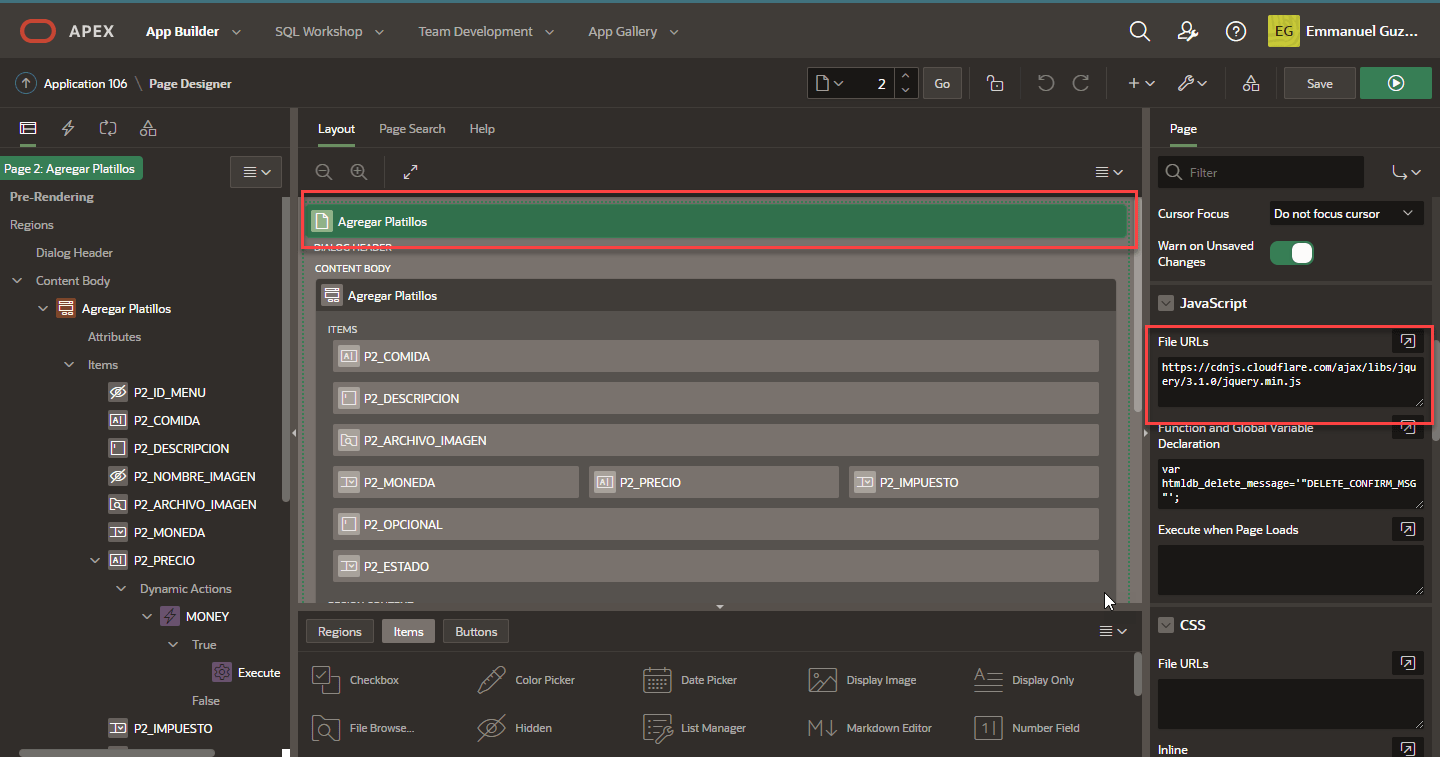Open the Create plus menu

pos(1141,84)
